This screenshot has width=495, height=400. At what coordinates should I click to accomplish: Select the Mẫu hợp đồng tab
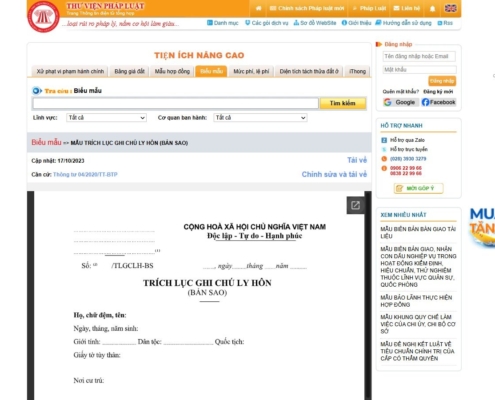[x=172, y=71]
